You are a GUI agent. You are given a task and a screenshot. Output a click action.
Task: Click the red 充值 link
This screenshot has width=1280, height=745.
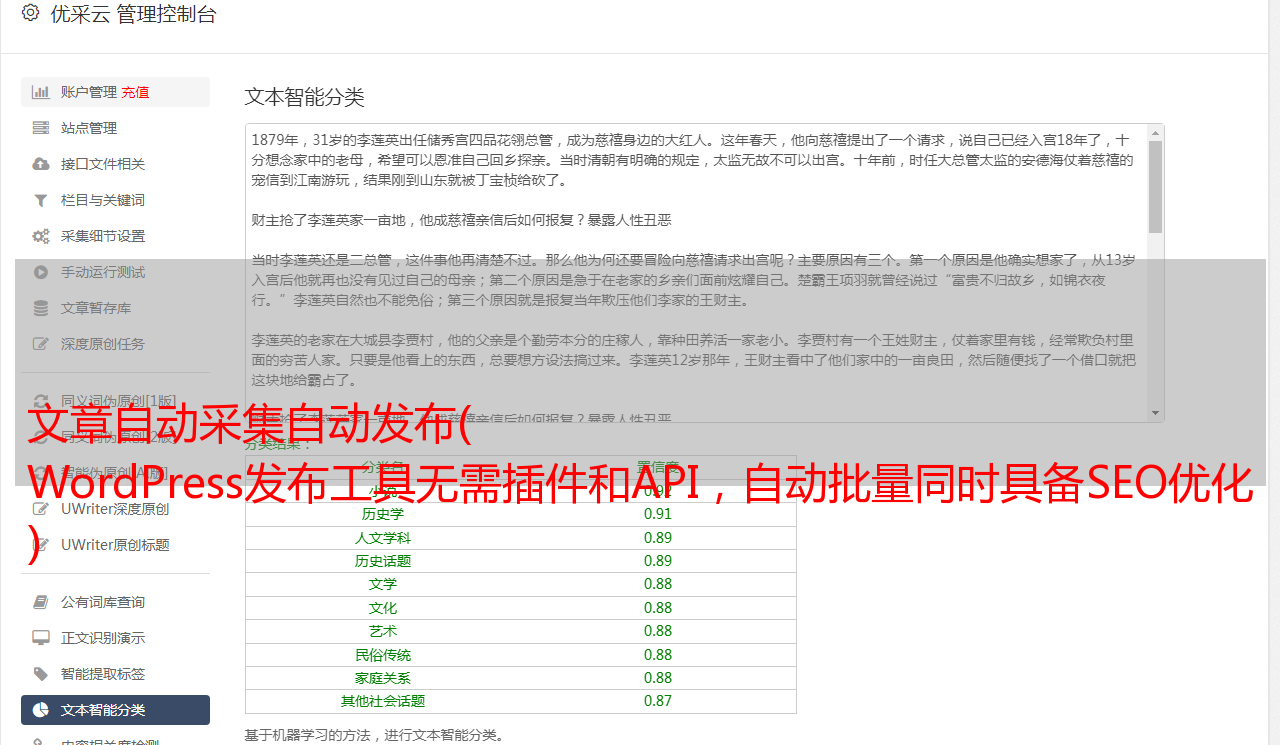point(135,92)
